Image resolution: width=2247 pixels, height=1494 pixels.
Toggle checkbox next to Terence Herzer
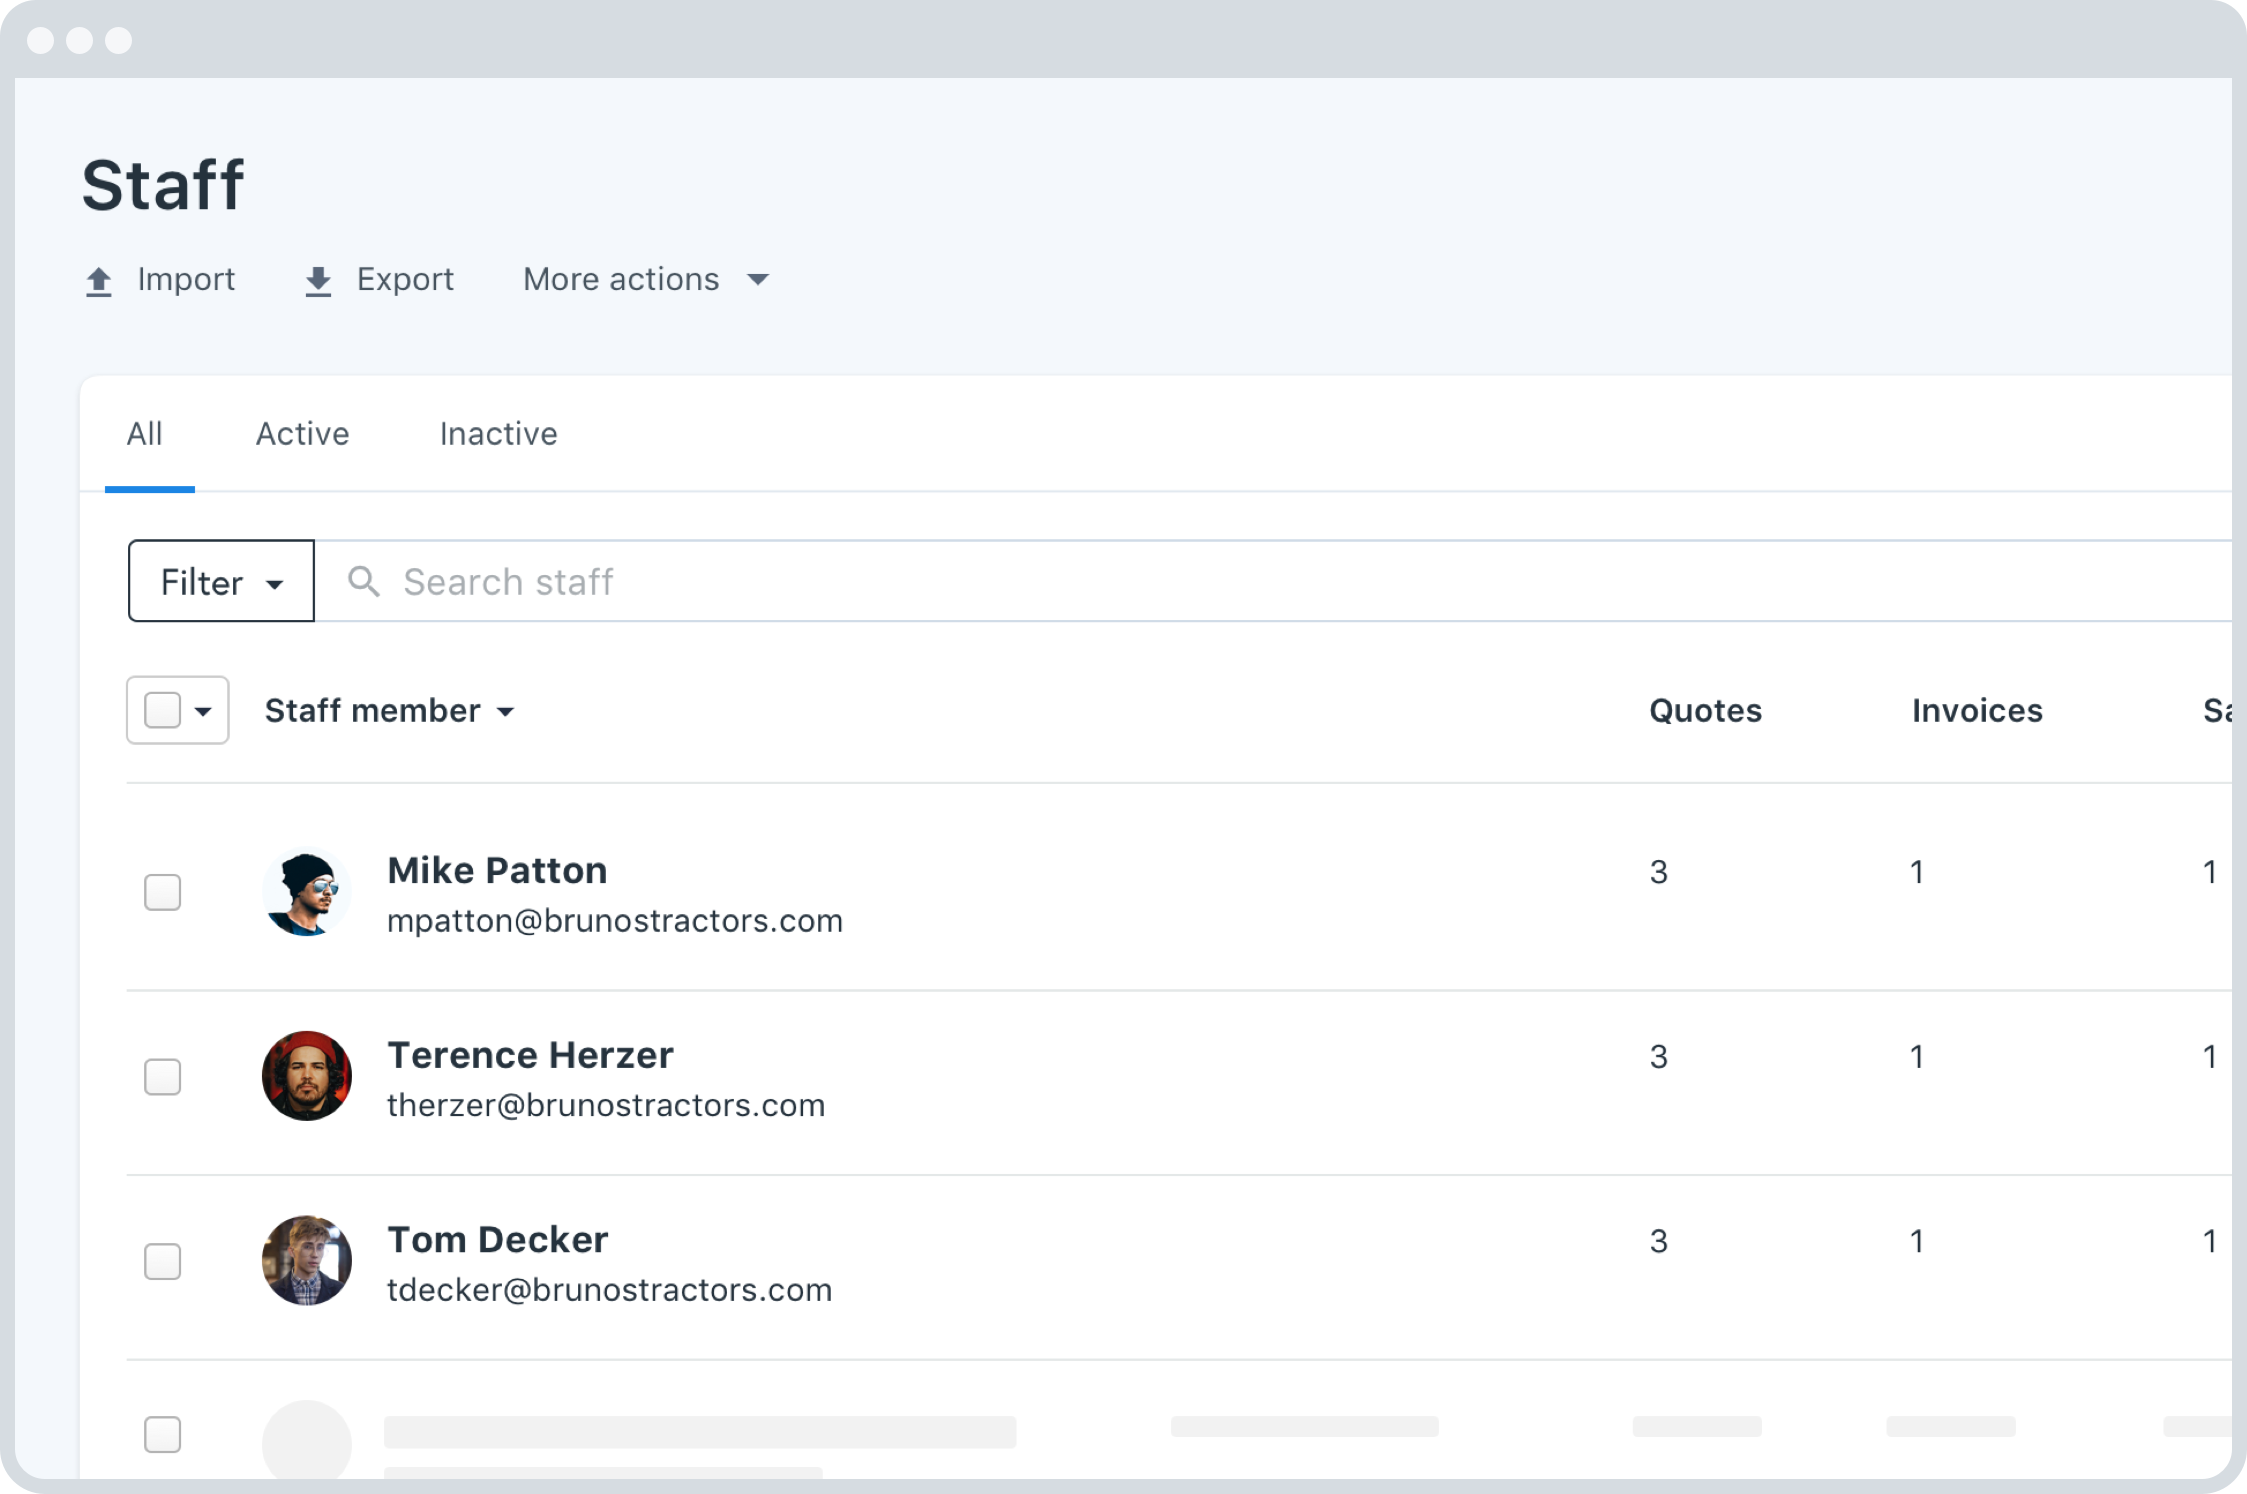pos(162,1075)
